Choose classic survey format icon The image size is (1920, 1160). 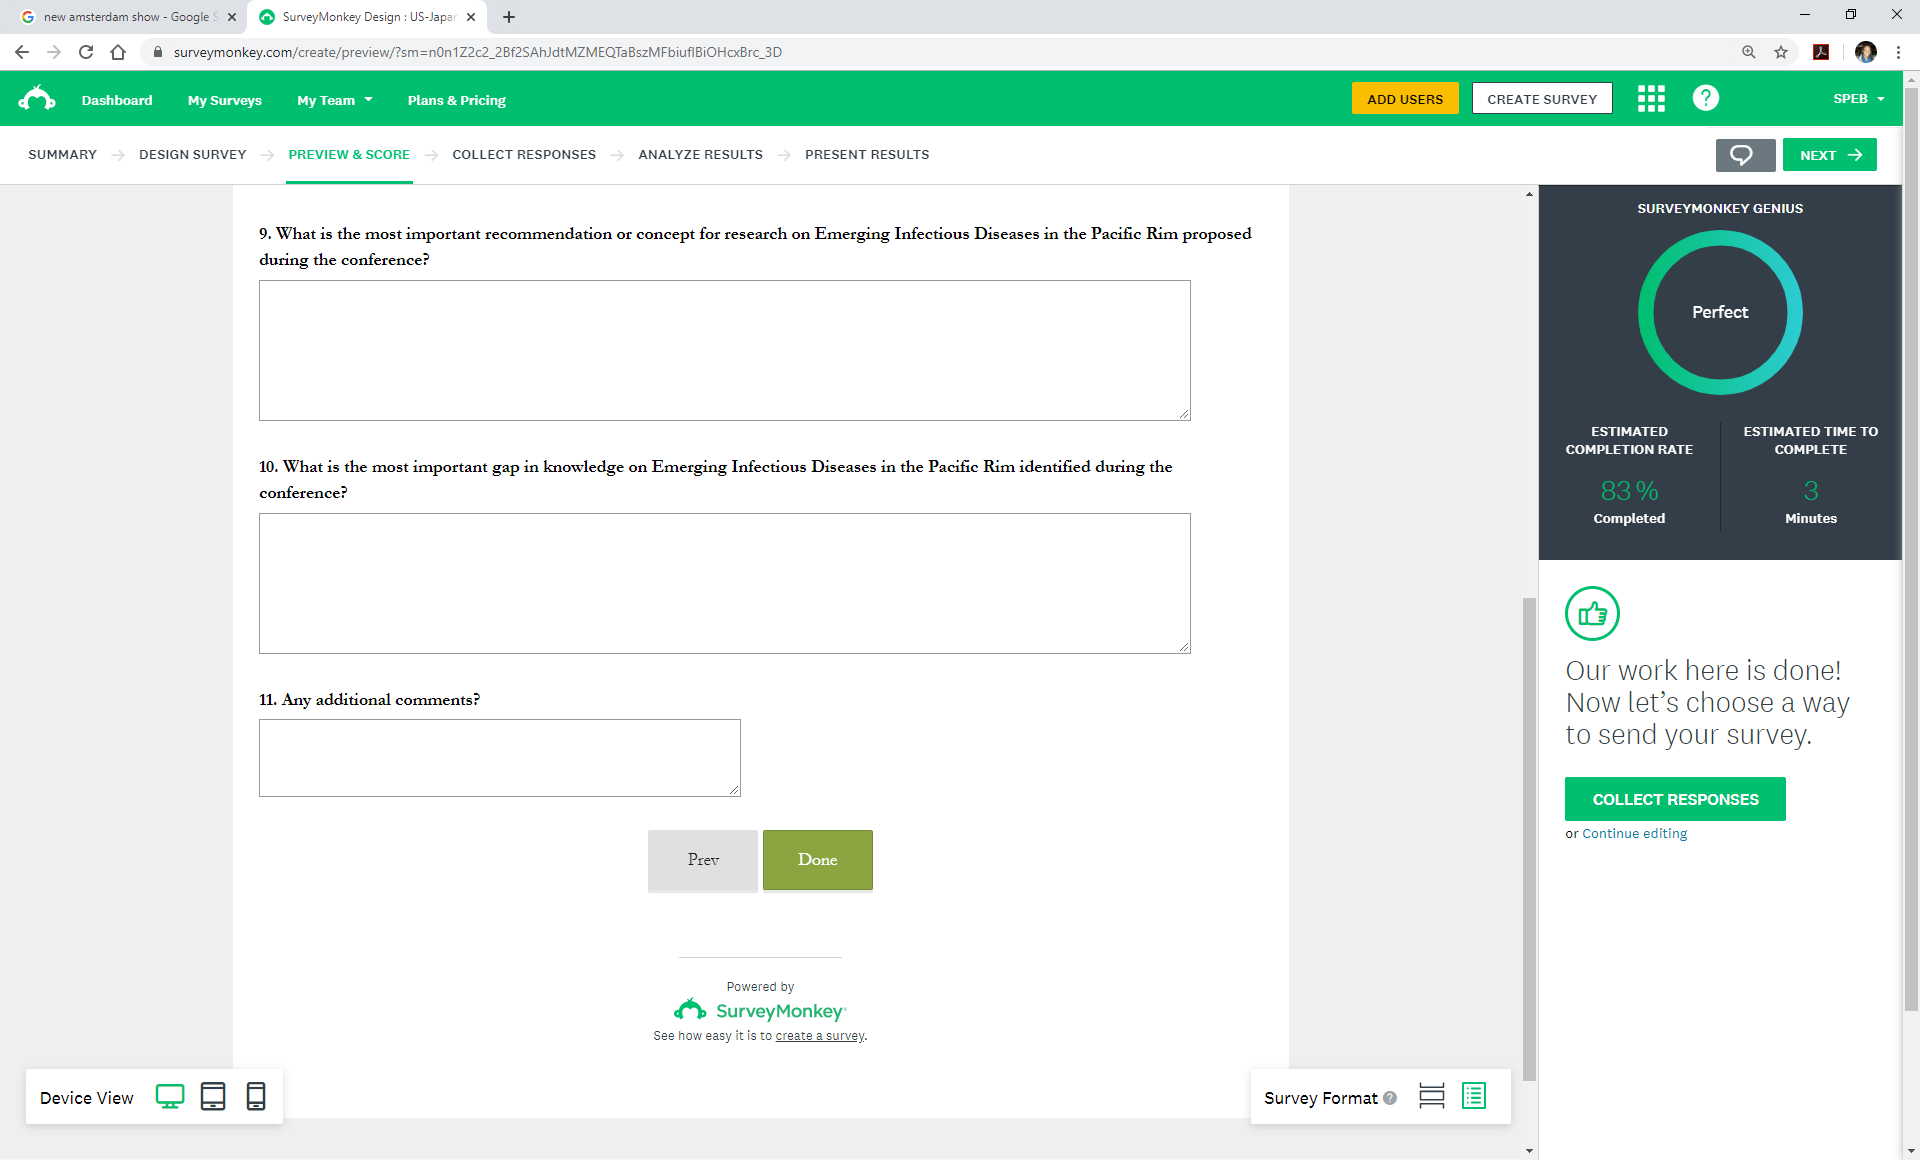[x=1474, y=1097]
